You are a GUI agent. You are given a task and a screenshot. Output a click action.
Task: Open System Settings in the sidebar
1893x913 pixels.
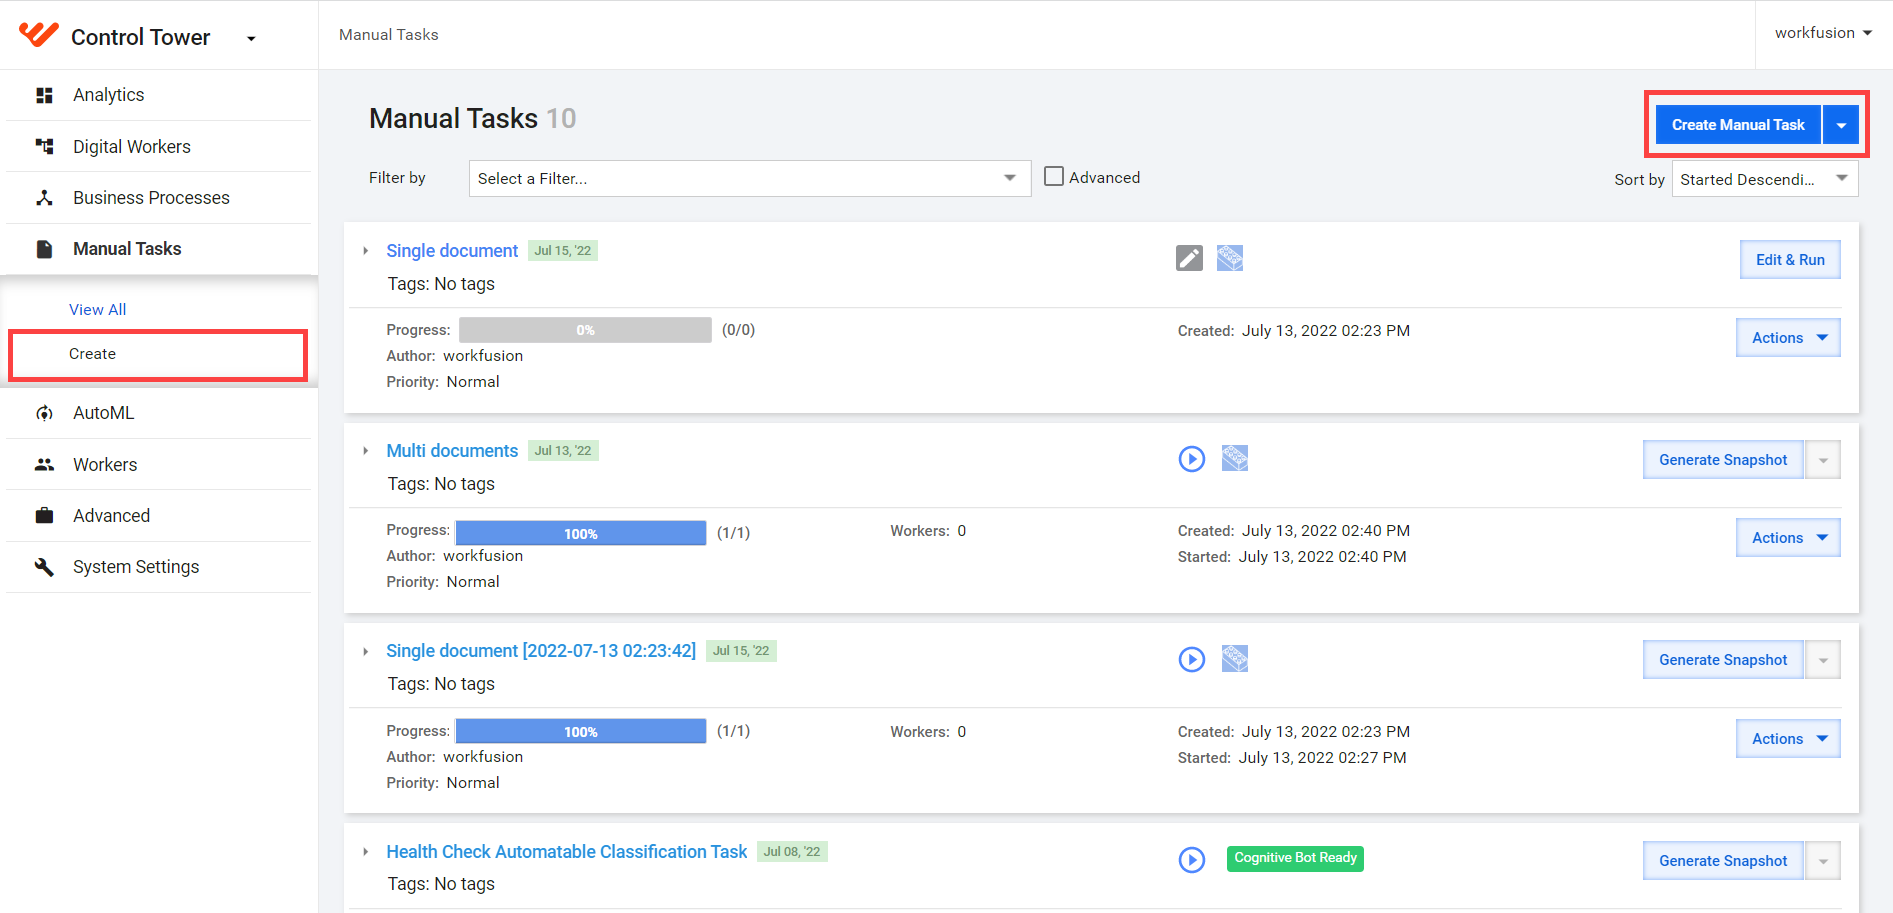pyautogui.click(x=158, y=567)
